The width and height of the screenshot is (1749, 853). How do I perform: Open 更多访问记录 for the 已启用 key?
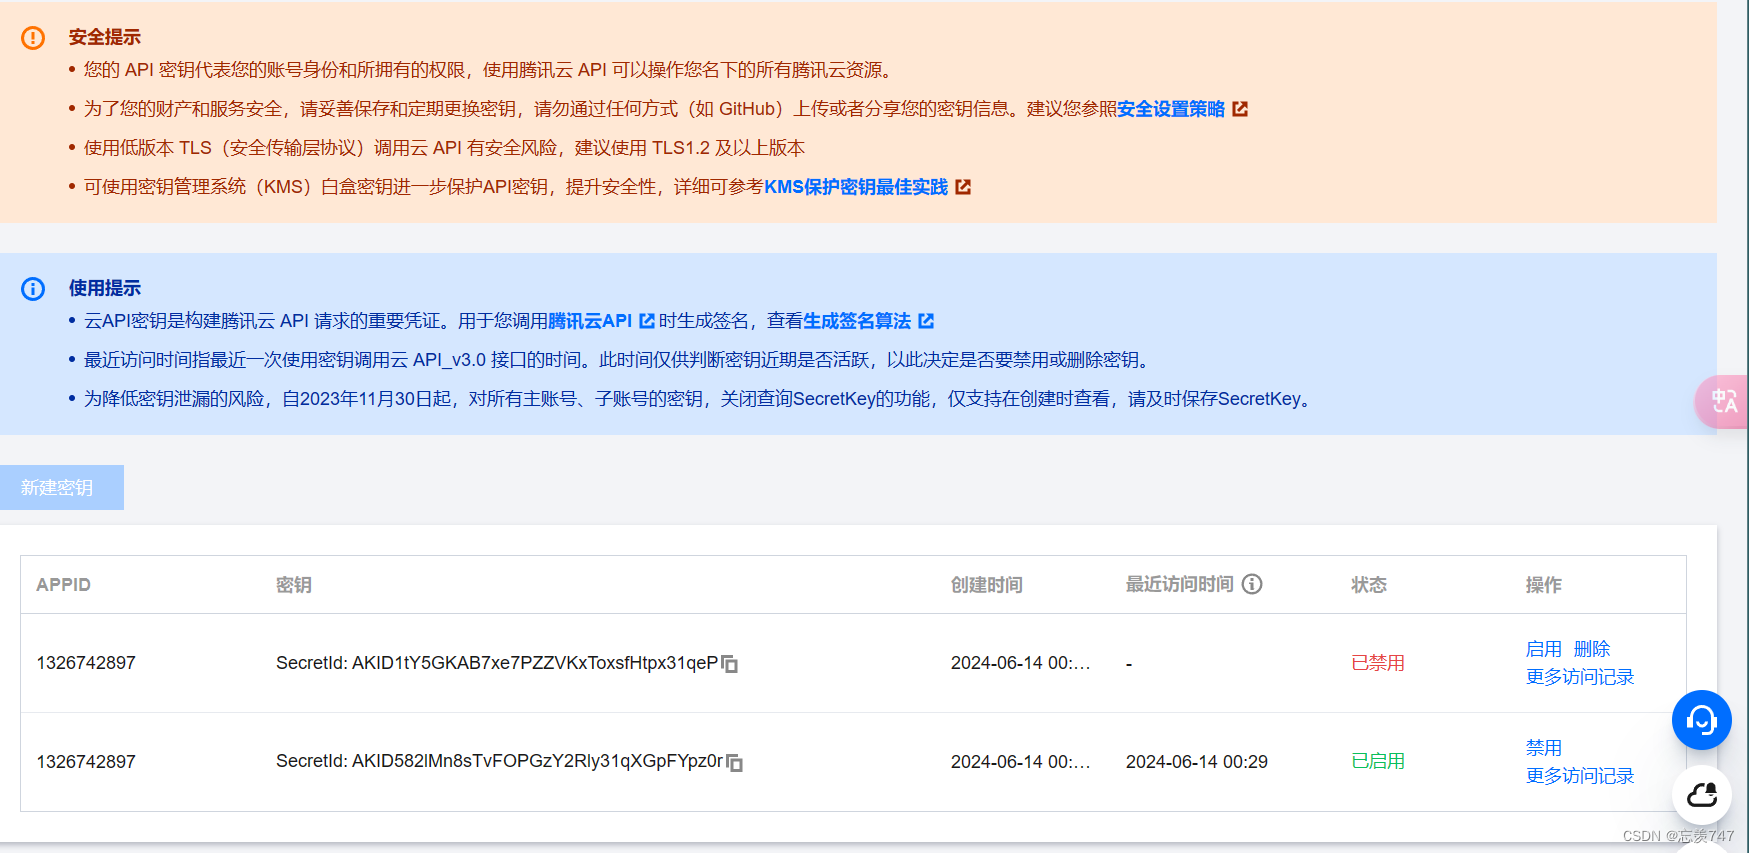(1580, 776)
